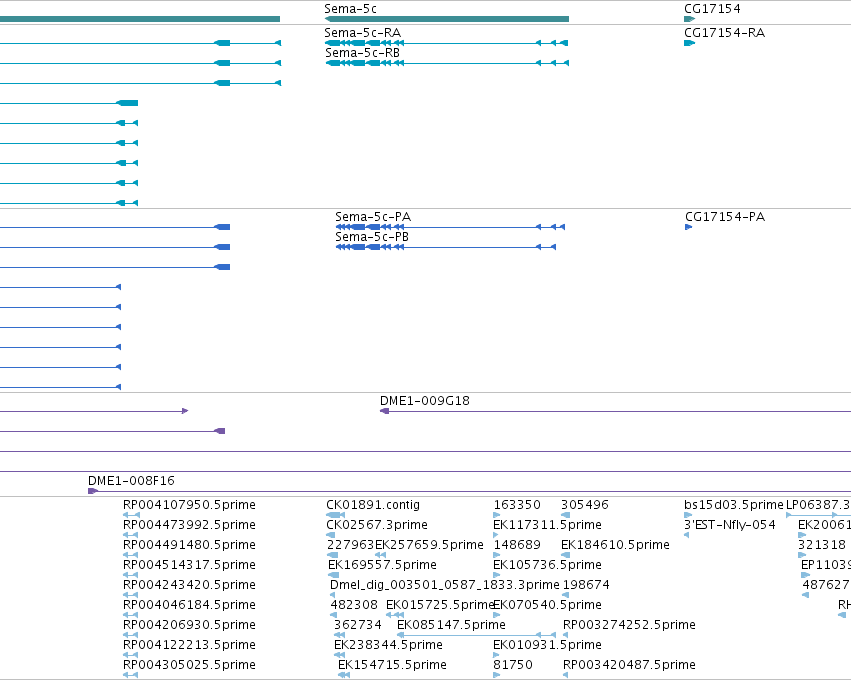Click the 163350 feature label
This screenshot has height=680, width=851.
coord(517,505)
